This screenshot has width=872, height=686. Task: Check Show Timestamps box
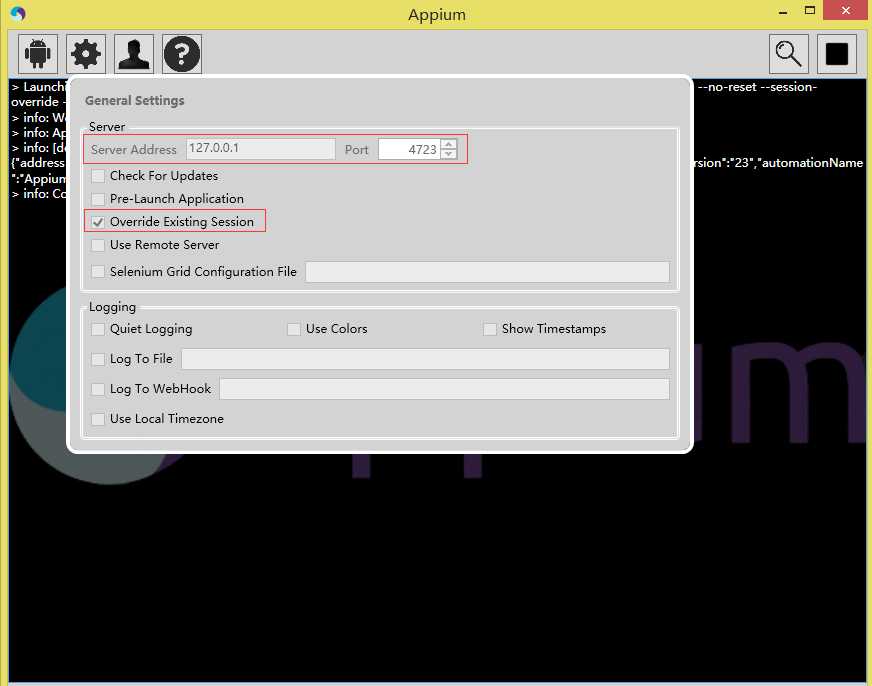pos(489,329)
